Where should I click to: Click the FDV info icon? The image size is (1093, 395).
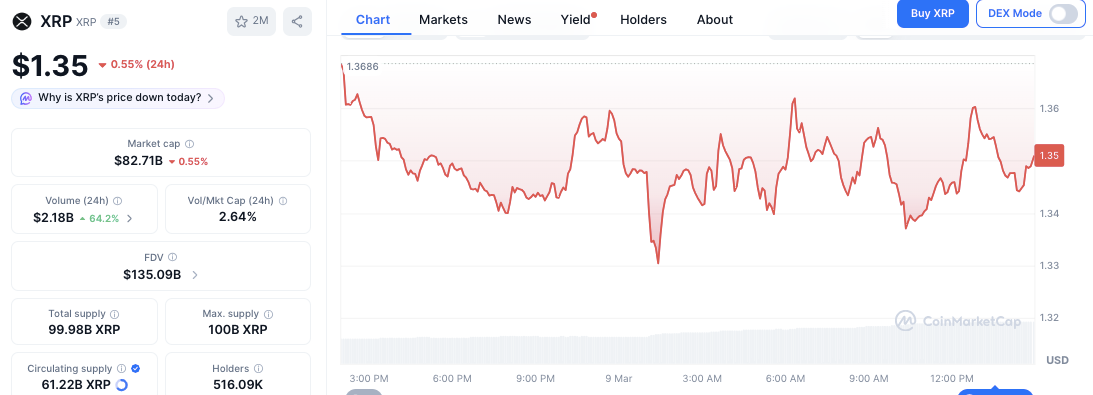(x=172, y=257)
